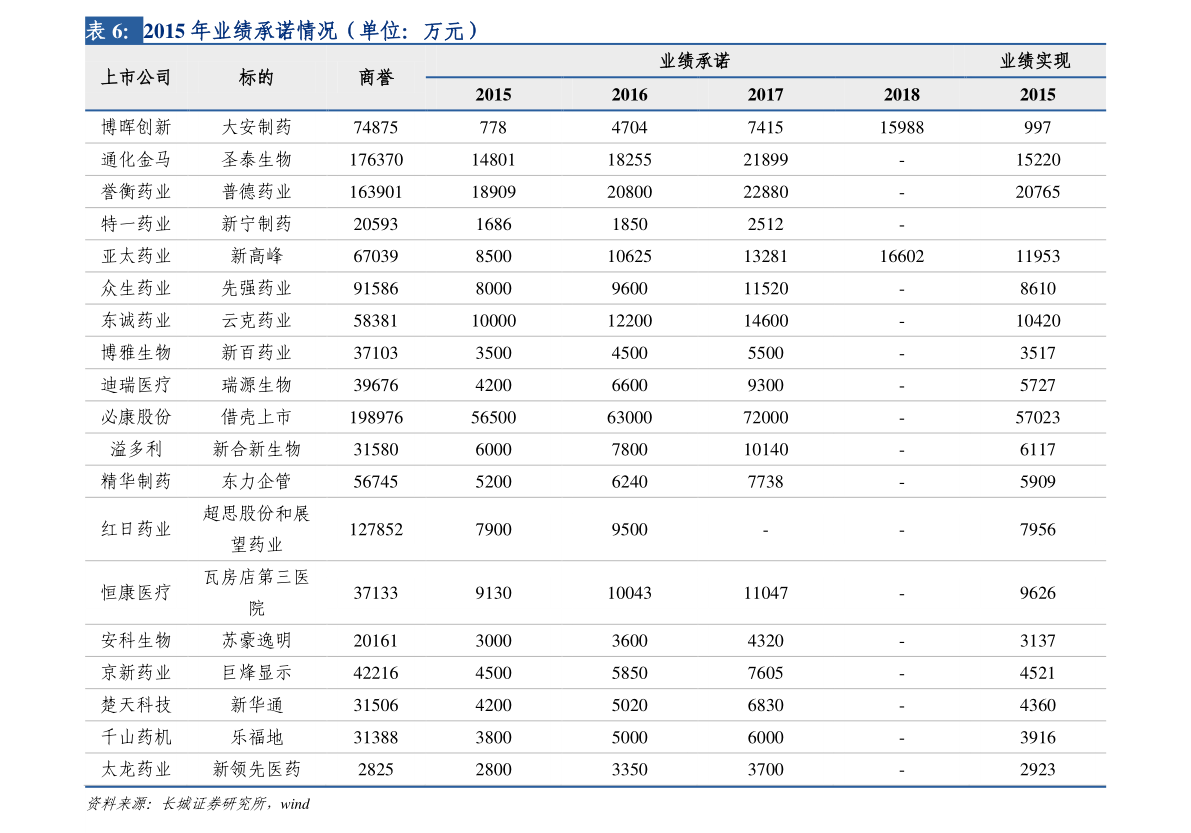This screenshot has width=1191, height=833.
Task: Select company name '恒康医疗'
Action: pos(136,592)
